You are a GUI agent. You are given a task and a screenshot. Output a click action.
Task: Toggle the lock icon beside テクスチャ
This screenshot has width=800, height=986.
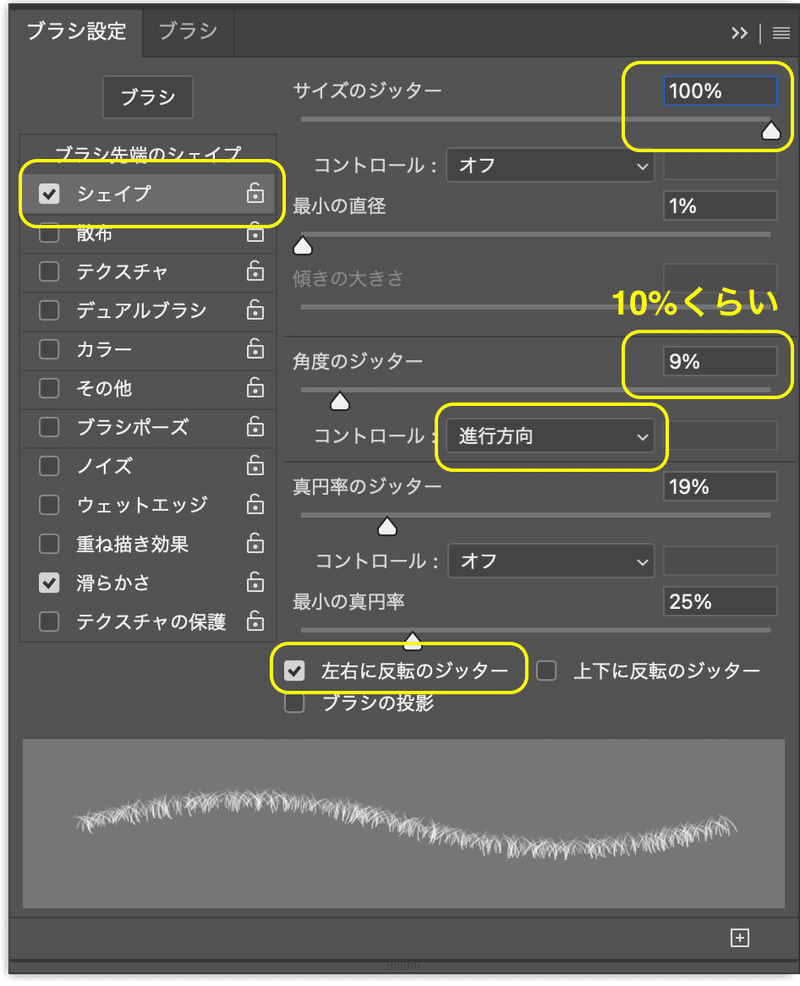coord(255,271)
